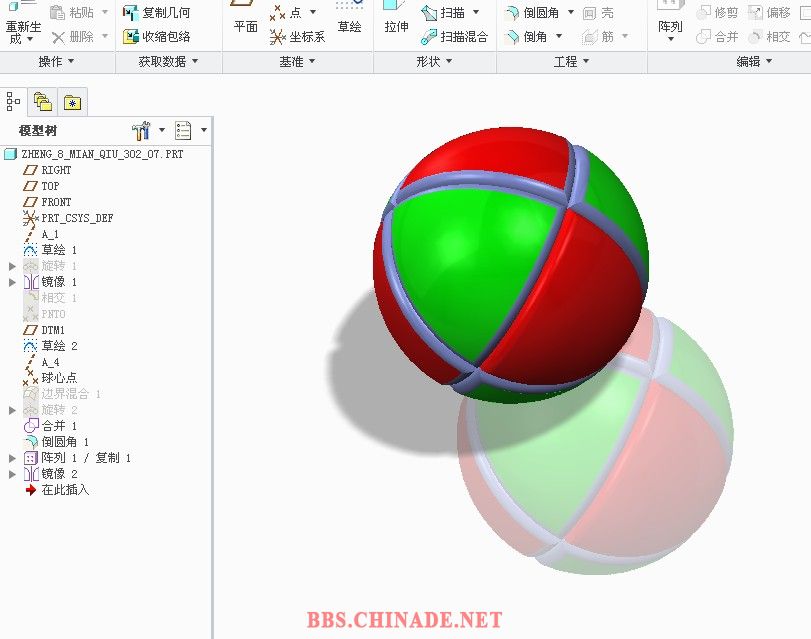Switch to the folder browser tab

tap(42, 101)
